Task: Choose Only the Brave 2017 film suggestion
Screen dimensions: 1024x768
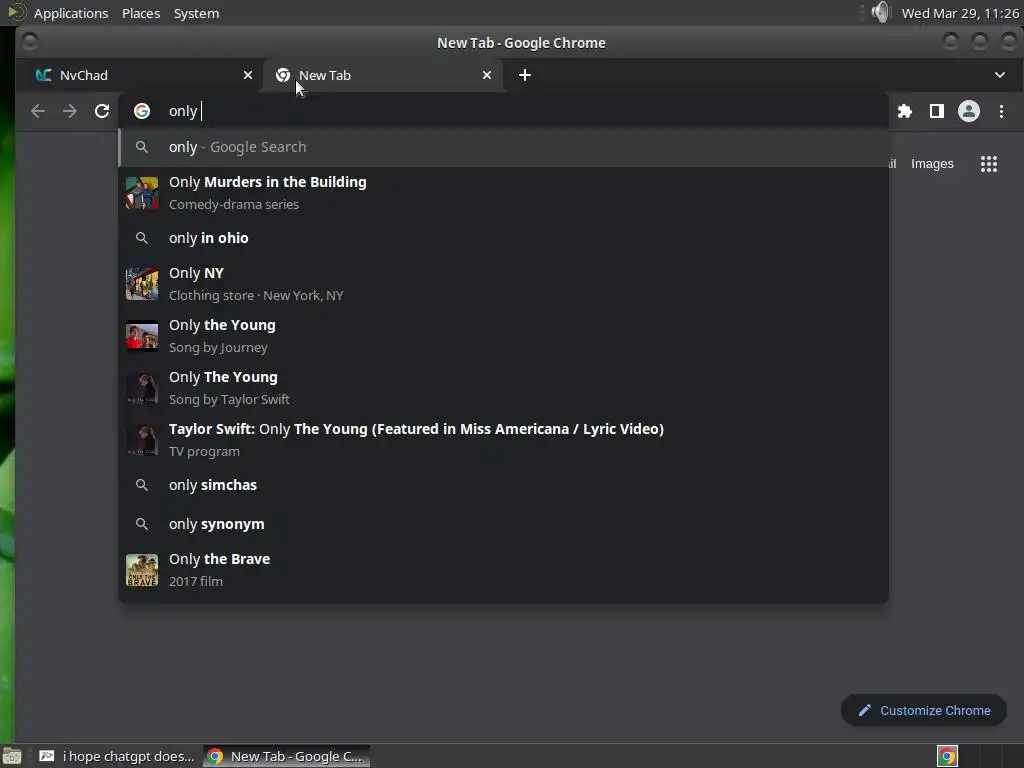Action: [x=504, y=569]
